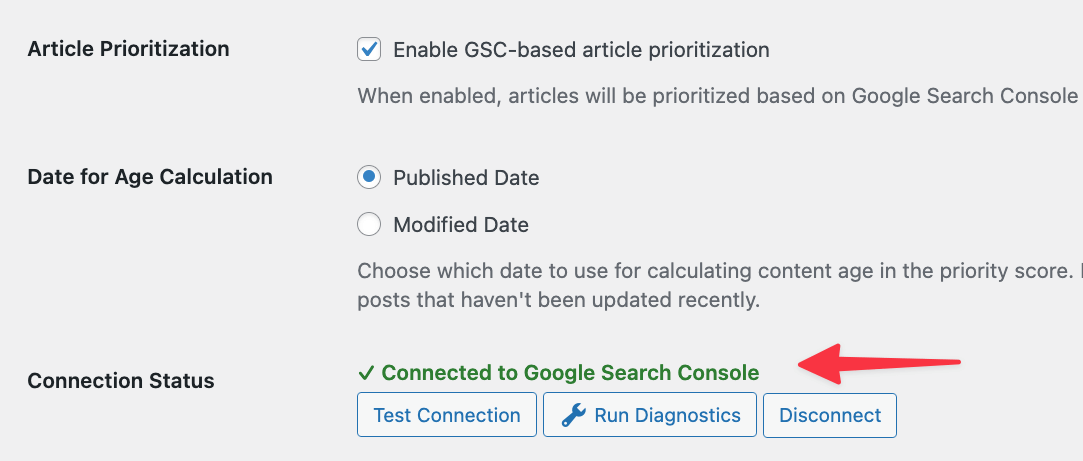This screenshot has height=461, width=1083.
Task: Click the "When enabled, articles will be prioritized" description
Action: [600, 96]
